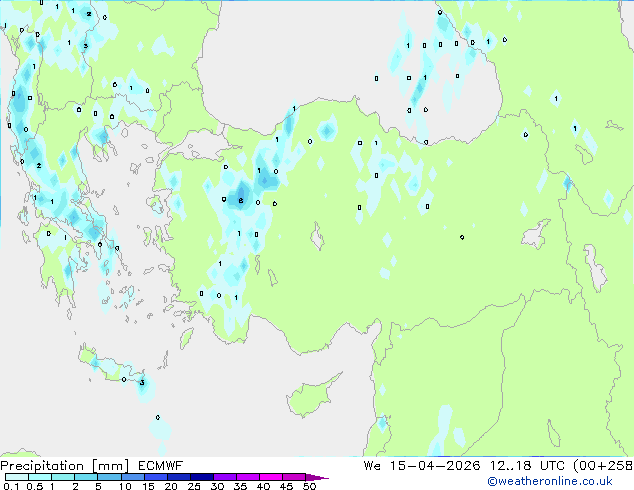The height and width of the screenshot is (490, 634).
Task: Click the 'Precipitation' title word
Action: tap(42, 466)
